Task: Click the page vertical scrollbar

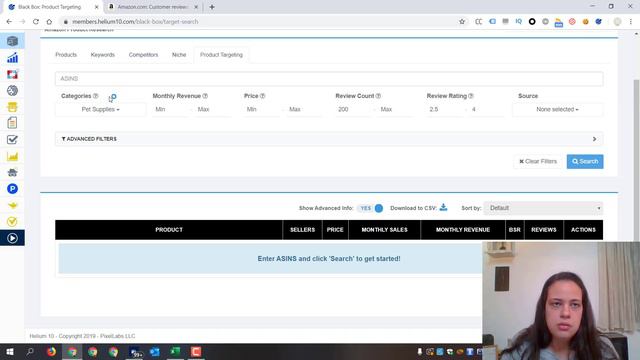Action: pyautogui.click(x=636, y=159)
